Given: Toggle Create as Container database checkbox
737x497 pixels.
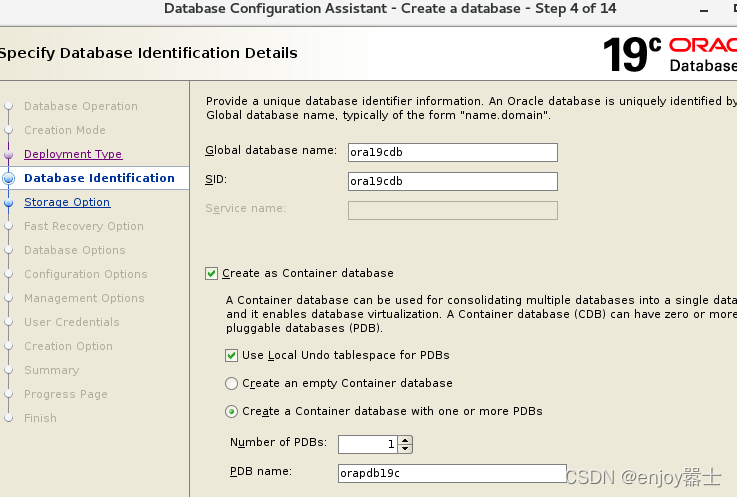Looking at the screenshot, I should [212, 273].
